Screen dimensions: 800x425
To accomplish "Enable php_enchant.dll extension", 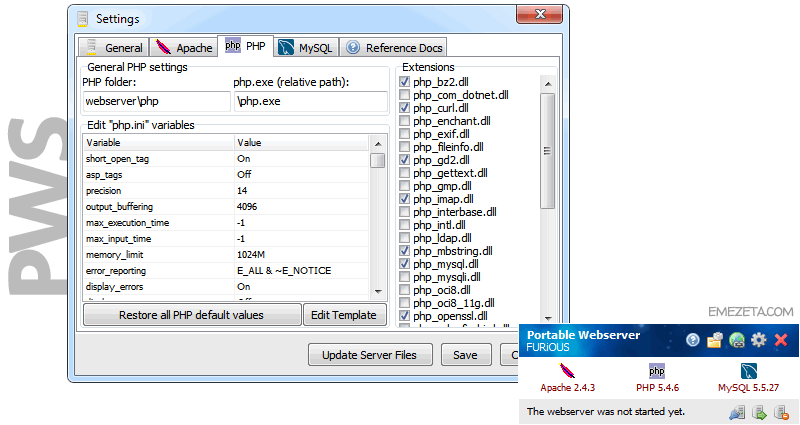I will pos(405,121).
